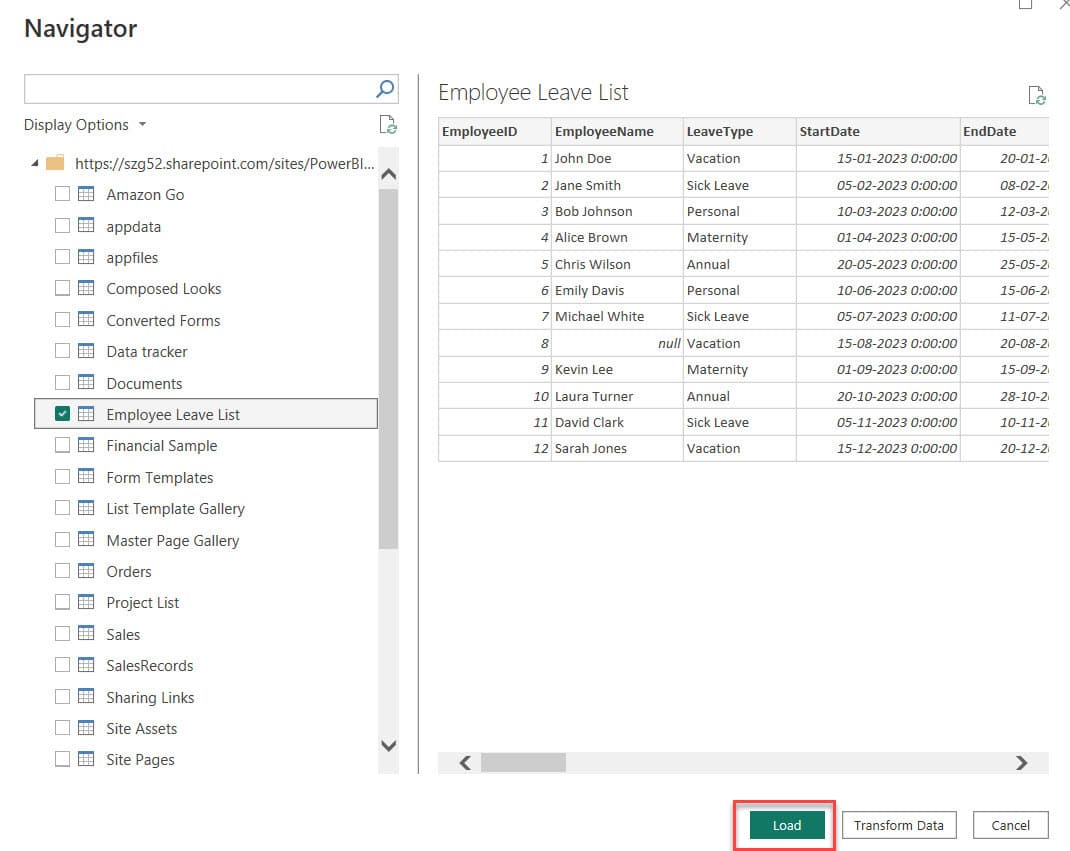
Task: Click the Amazon Go table icon
Action: tap(86, 194)
